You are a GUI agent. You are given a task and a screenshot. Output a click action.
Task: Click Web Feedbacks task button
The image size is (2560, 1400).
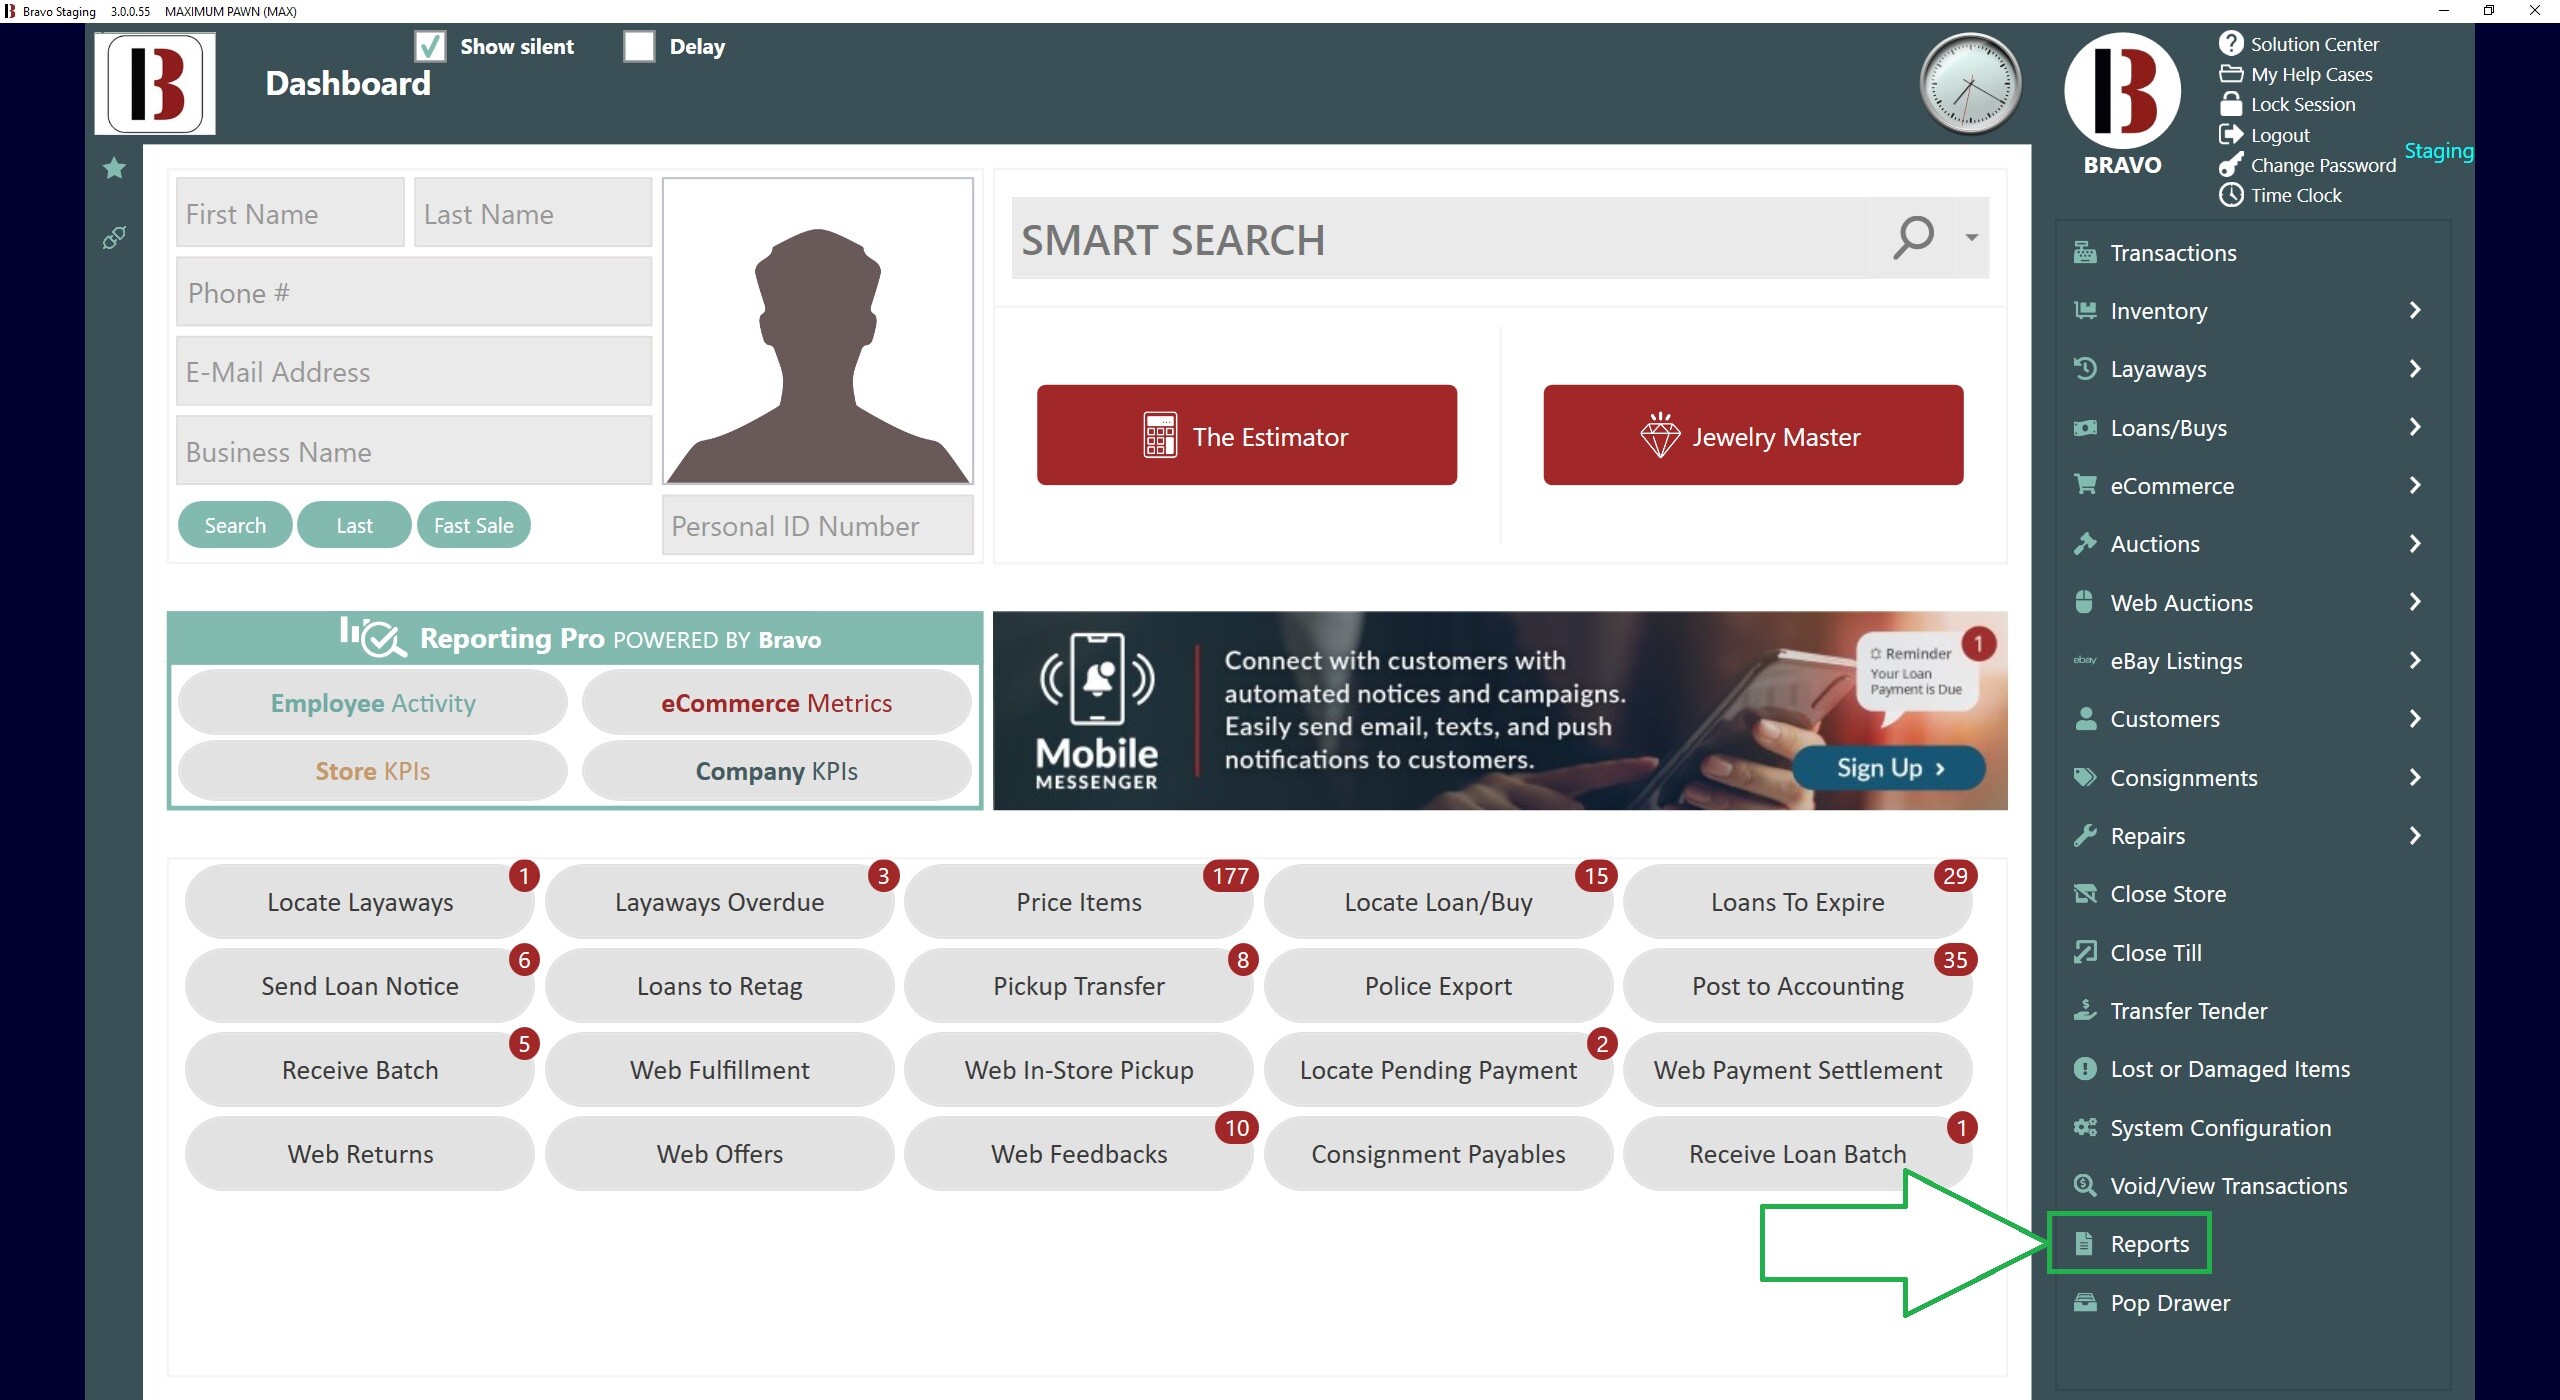click(1078, 1154)
